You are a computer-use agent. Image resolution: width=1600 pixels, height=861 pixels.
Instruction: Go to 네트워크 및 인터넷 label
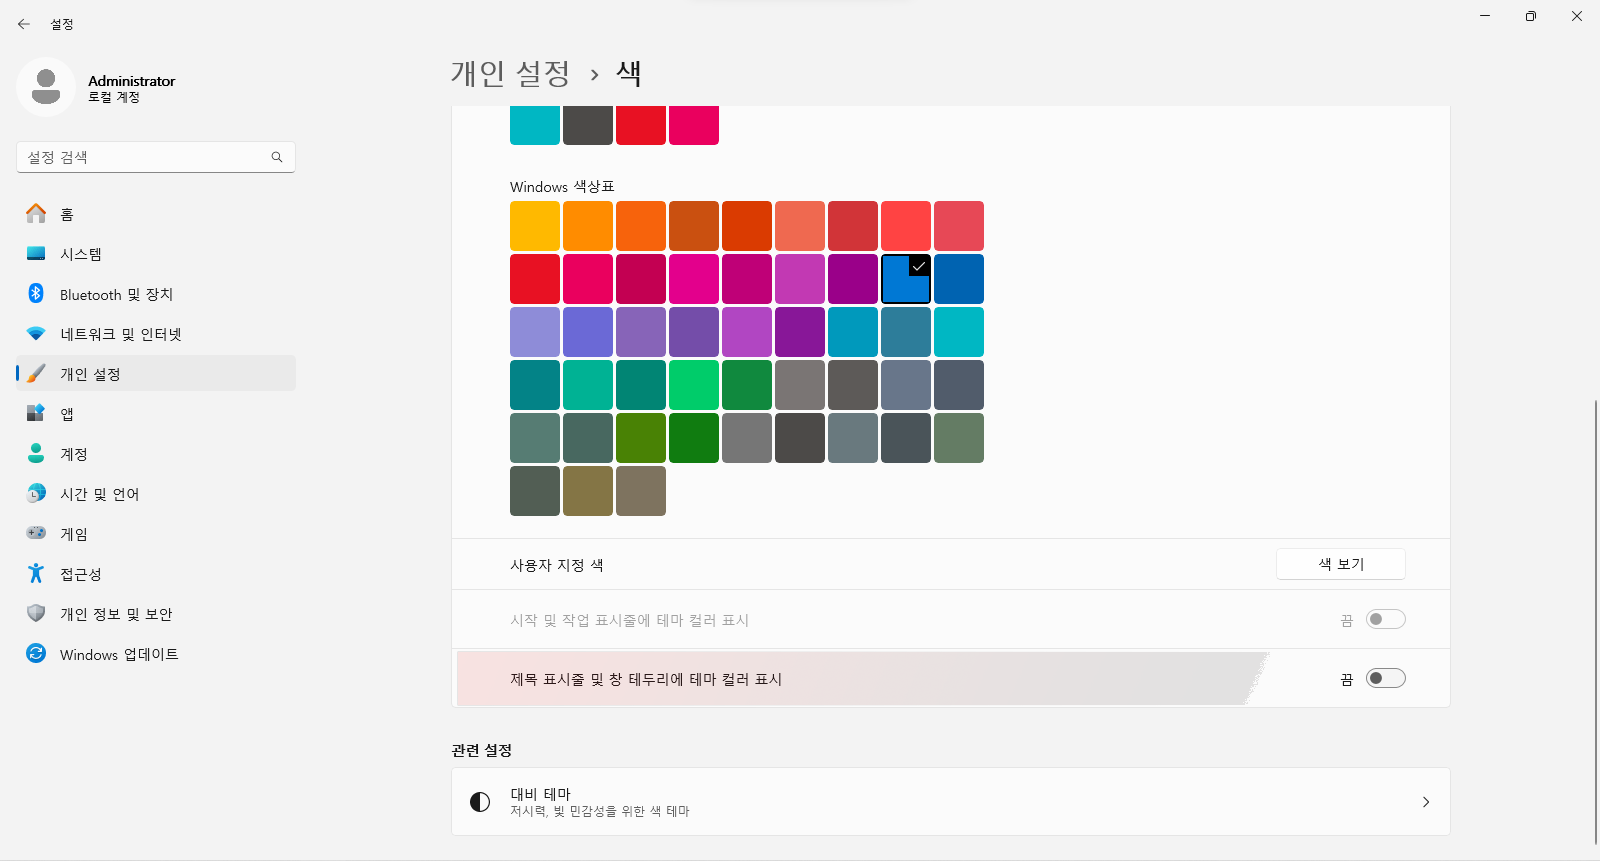tap(121, 334)
